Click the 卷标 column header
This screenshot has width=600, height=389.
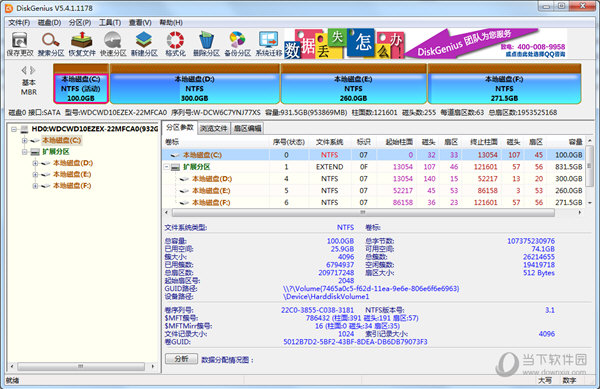coord(216,142)
